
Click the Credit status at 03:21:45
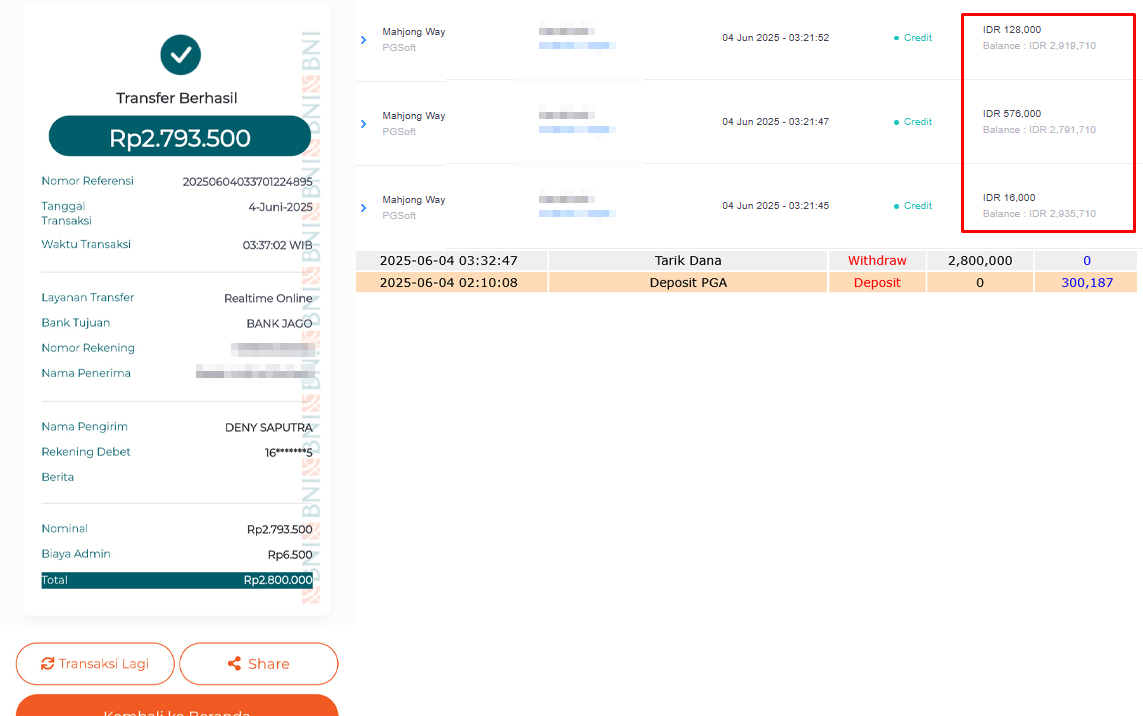click(x=913, y=206)
